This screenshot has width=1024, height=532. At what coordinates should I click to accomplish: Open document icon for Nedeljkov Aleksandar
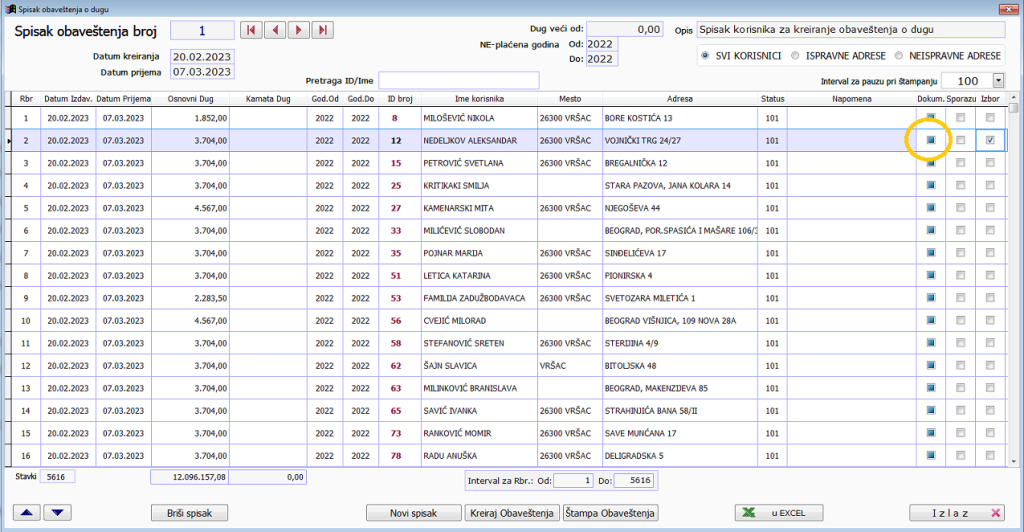(930, 140)
